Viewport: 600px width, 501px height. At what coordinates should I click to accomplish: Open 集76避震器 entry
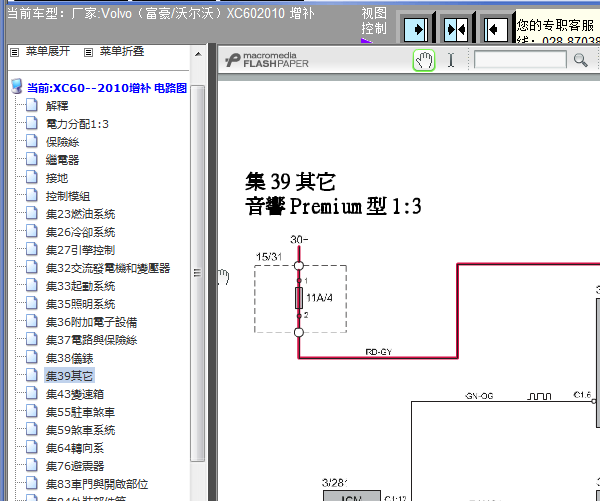point(75,466)
